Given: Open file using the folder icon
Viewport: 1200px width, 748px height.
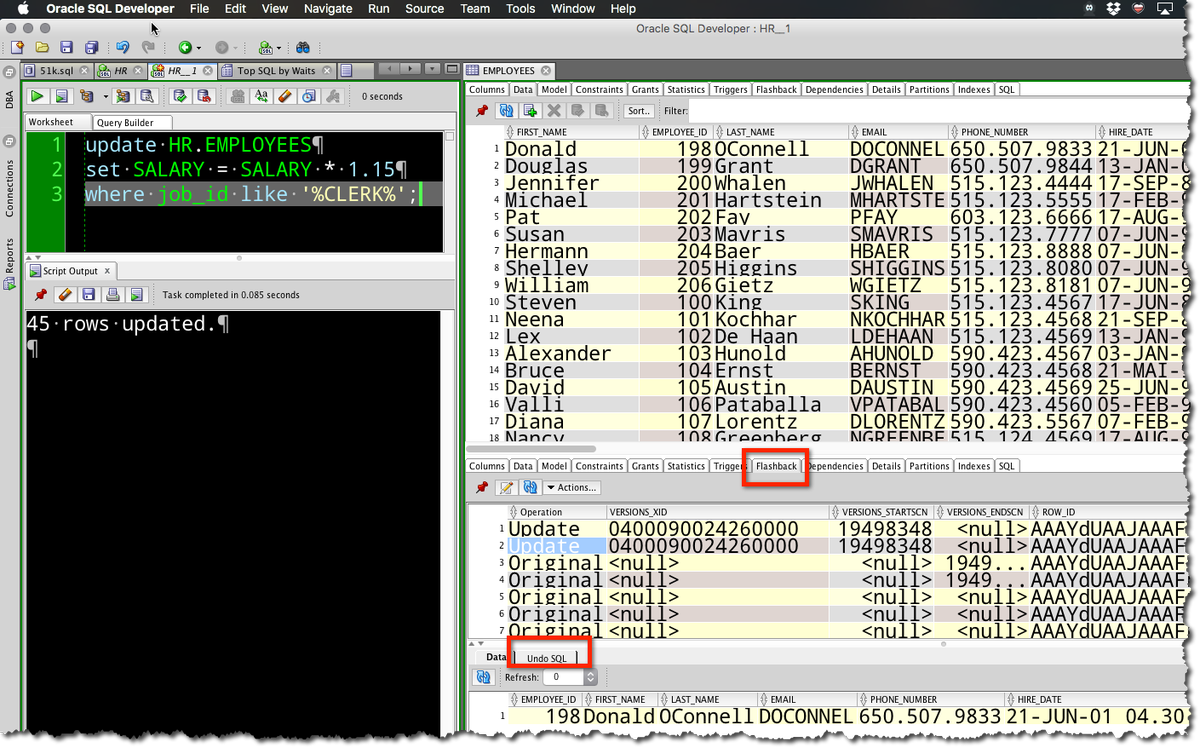Looking at the screenshot, I should pos(42,47).
